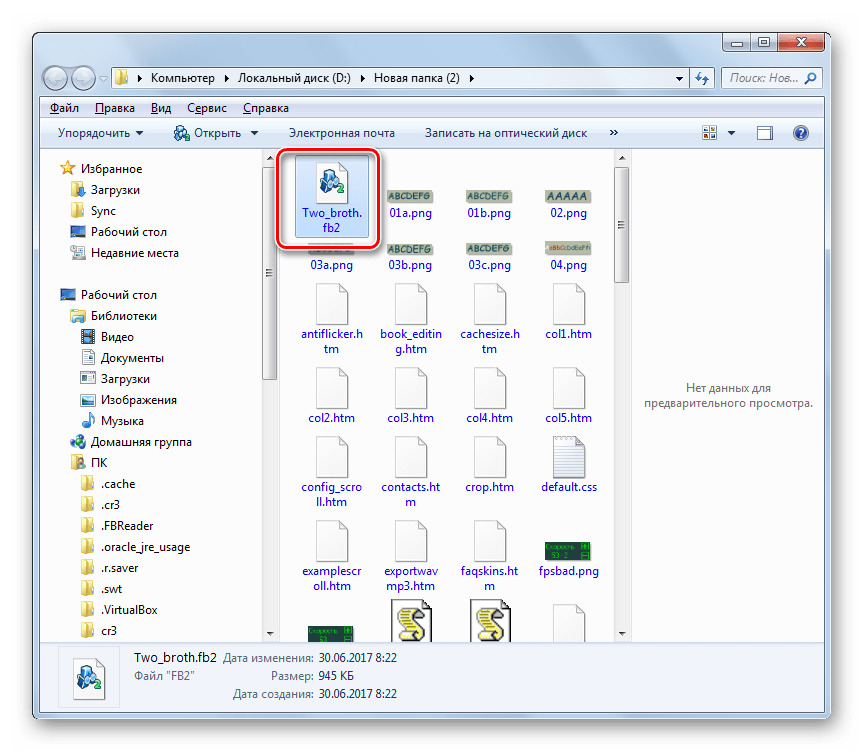The height and width of the screenshot is (752, 864).
Task: Click Записать на оптический диск
Action: (505, 133)
